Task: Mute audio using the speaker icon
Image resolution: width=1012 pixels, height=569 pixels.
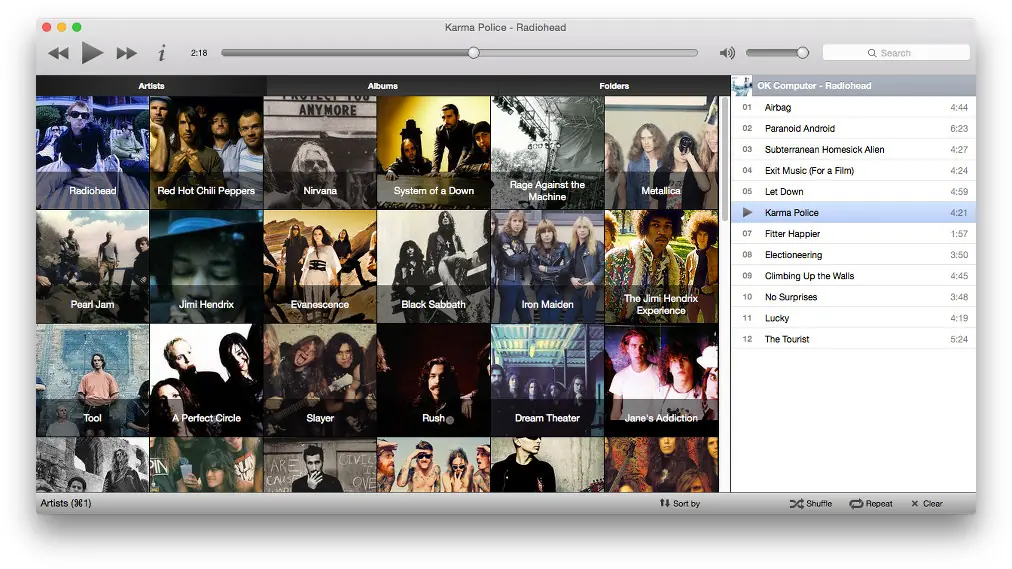Action: (727, 53)
